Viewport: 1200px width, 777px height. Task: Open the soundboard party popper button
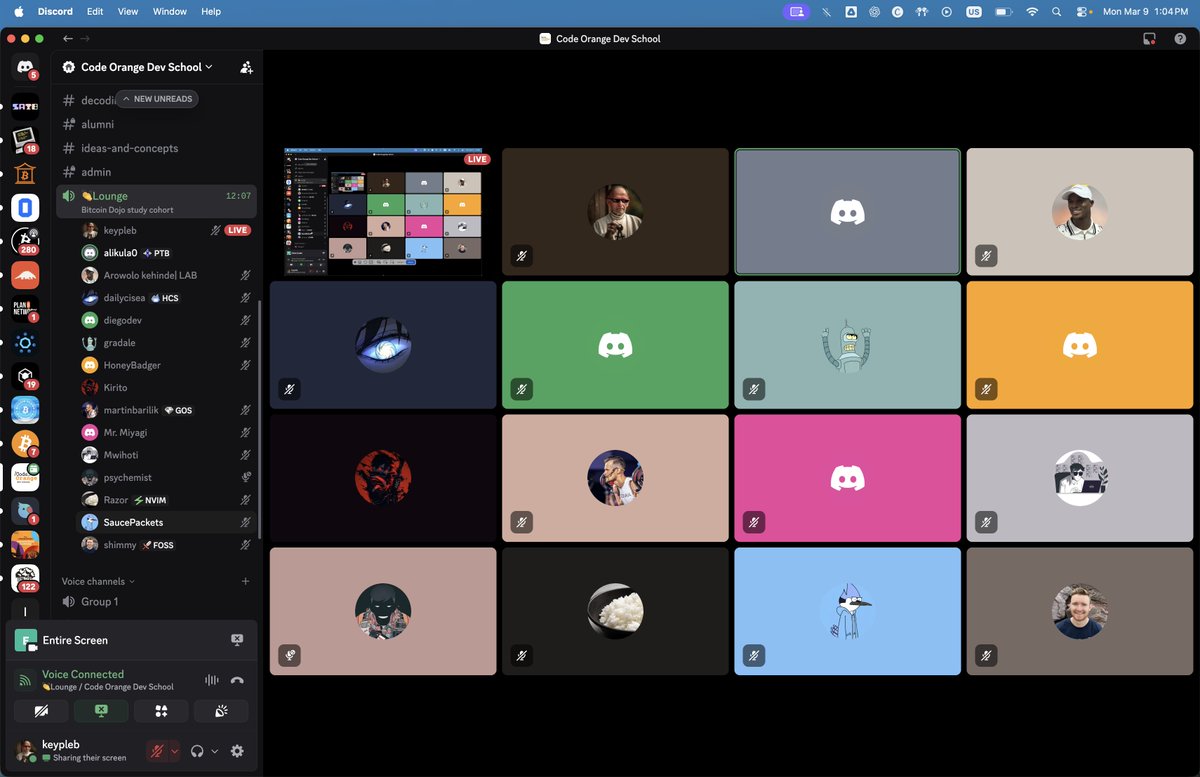(221, 711)
